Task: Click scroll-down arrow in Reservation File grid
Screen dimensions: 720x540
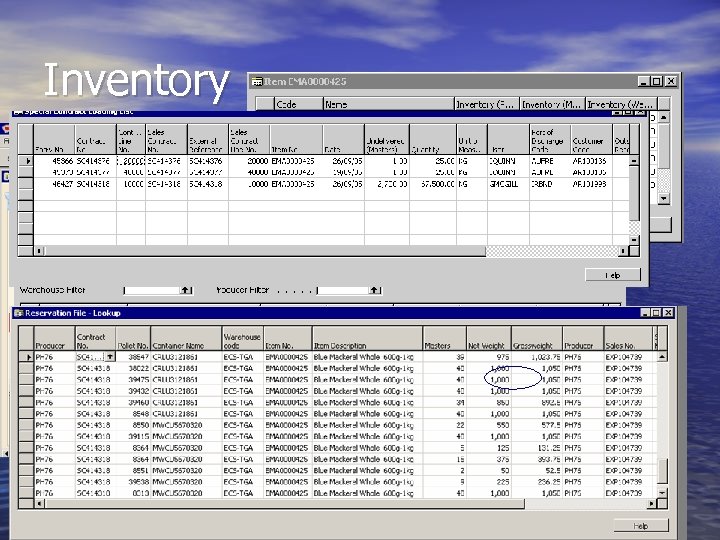Action: coord(662,492)
